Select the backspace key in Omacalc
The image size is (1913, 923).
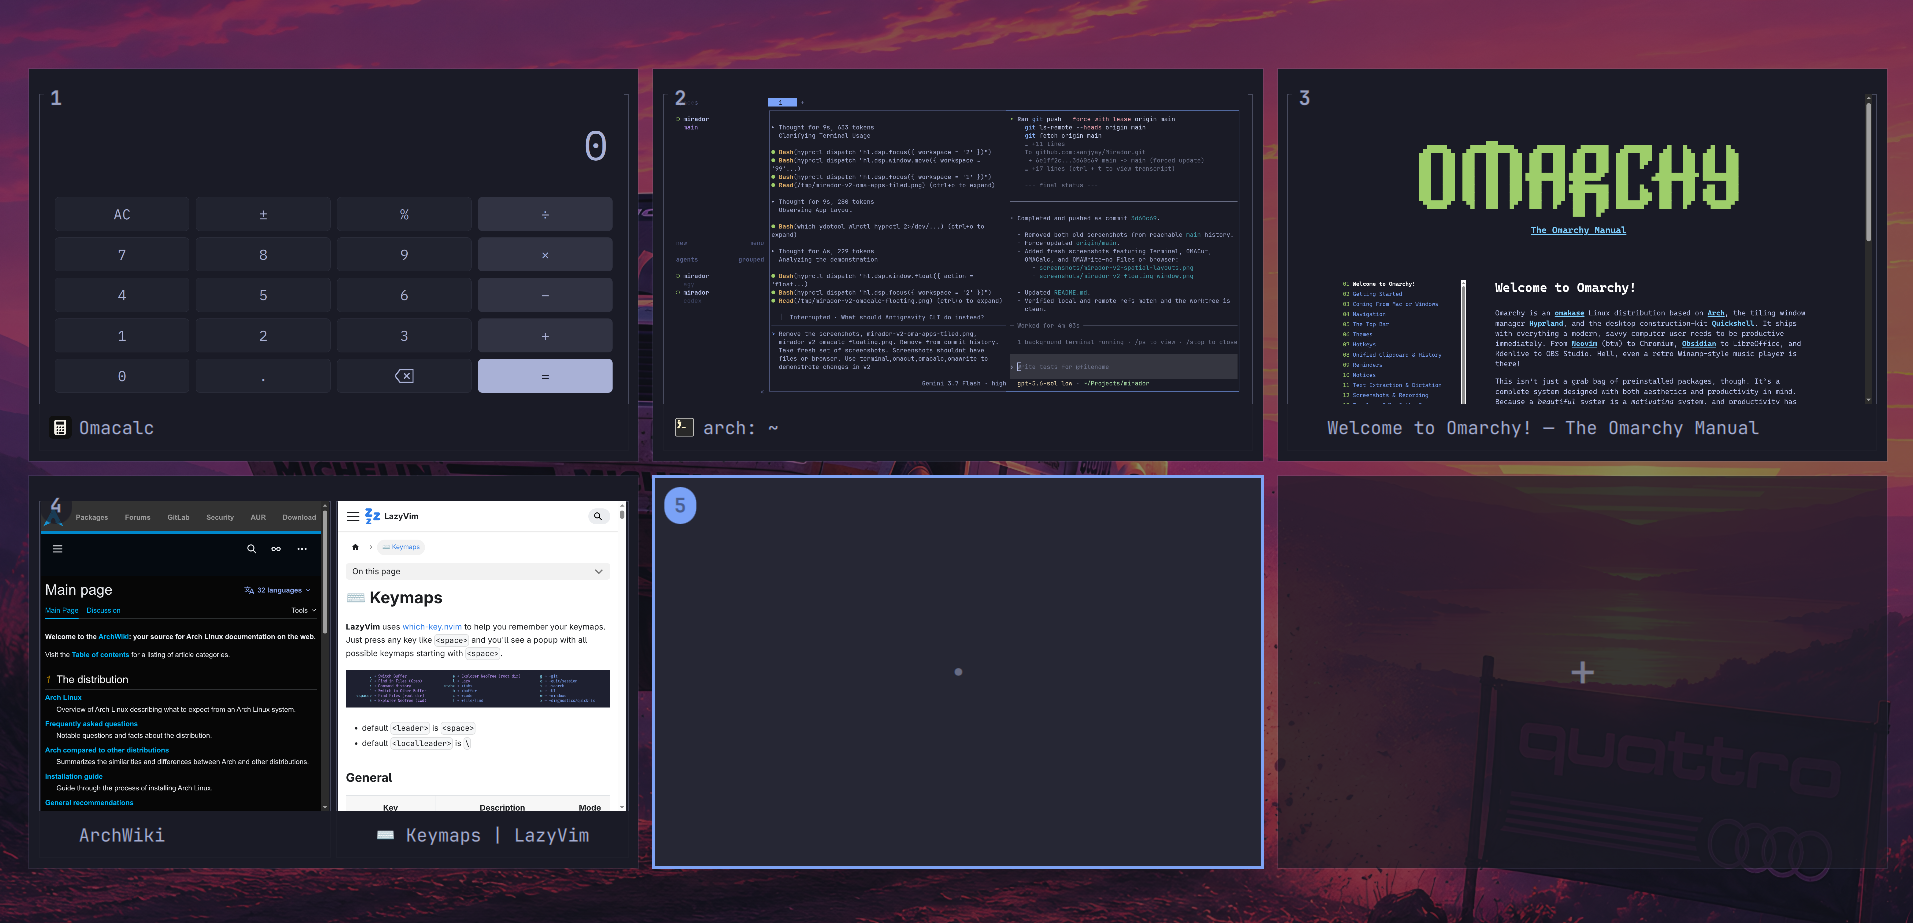pyautogui.click(x=404, y=376)
